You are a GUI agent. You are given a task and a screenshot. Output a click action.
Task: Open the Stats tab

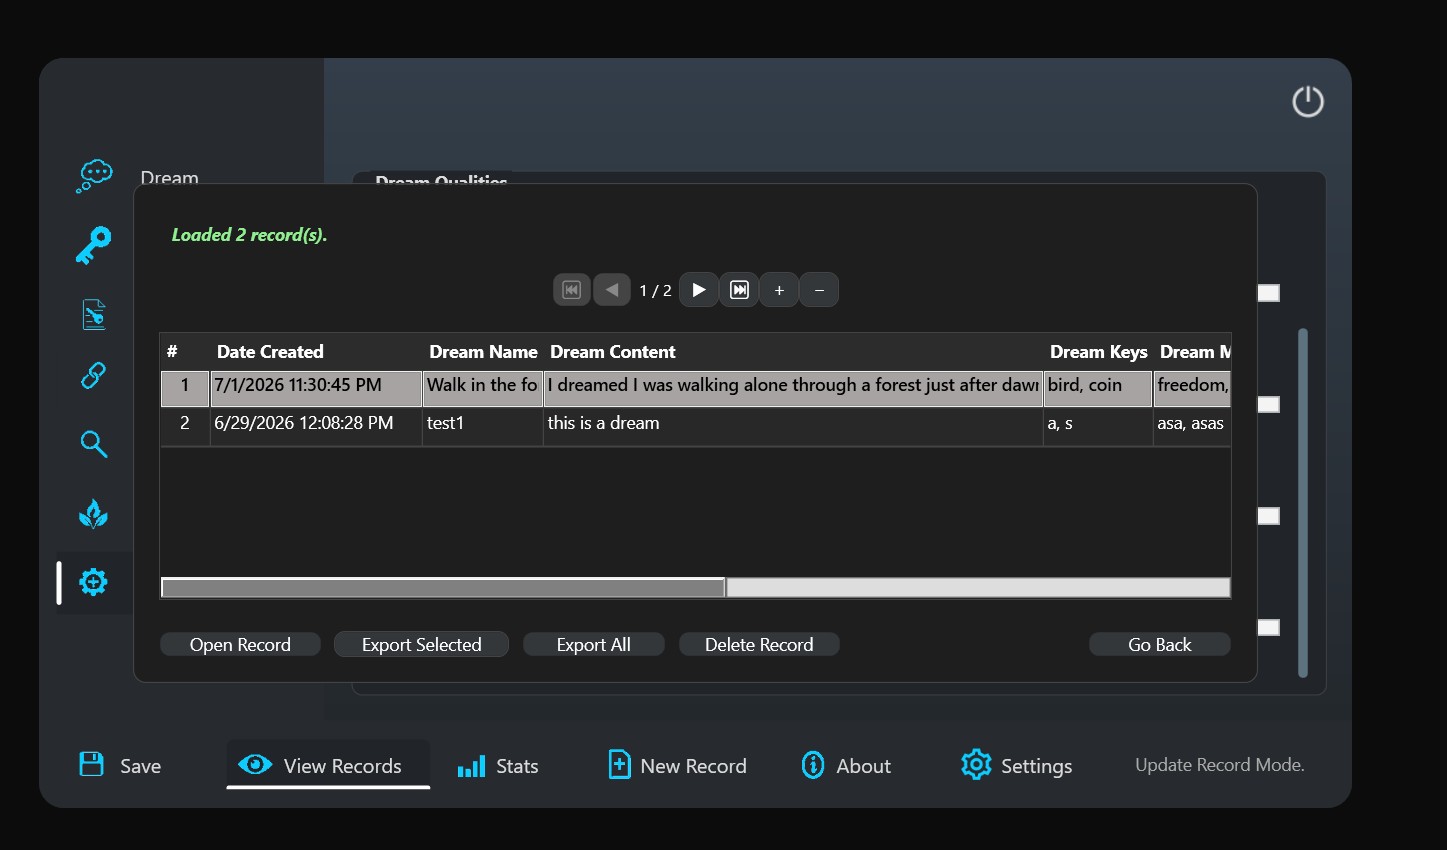[498, 766]
